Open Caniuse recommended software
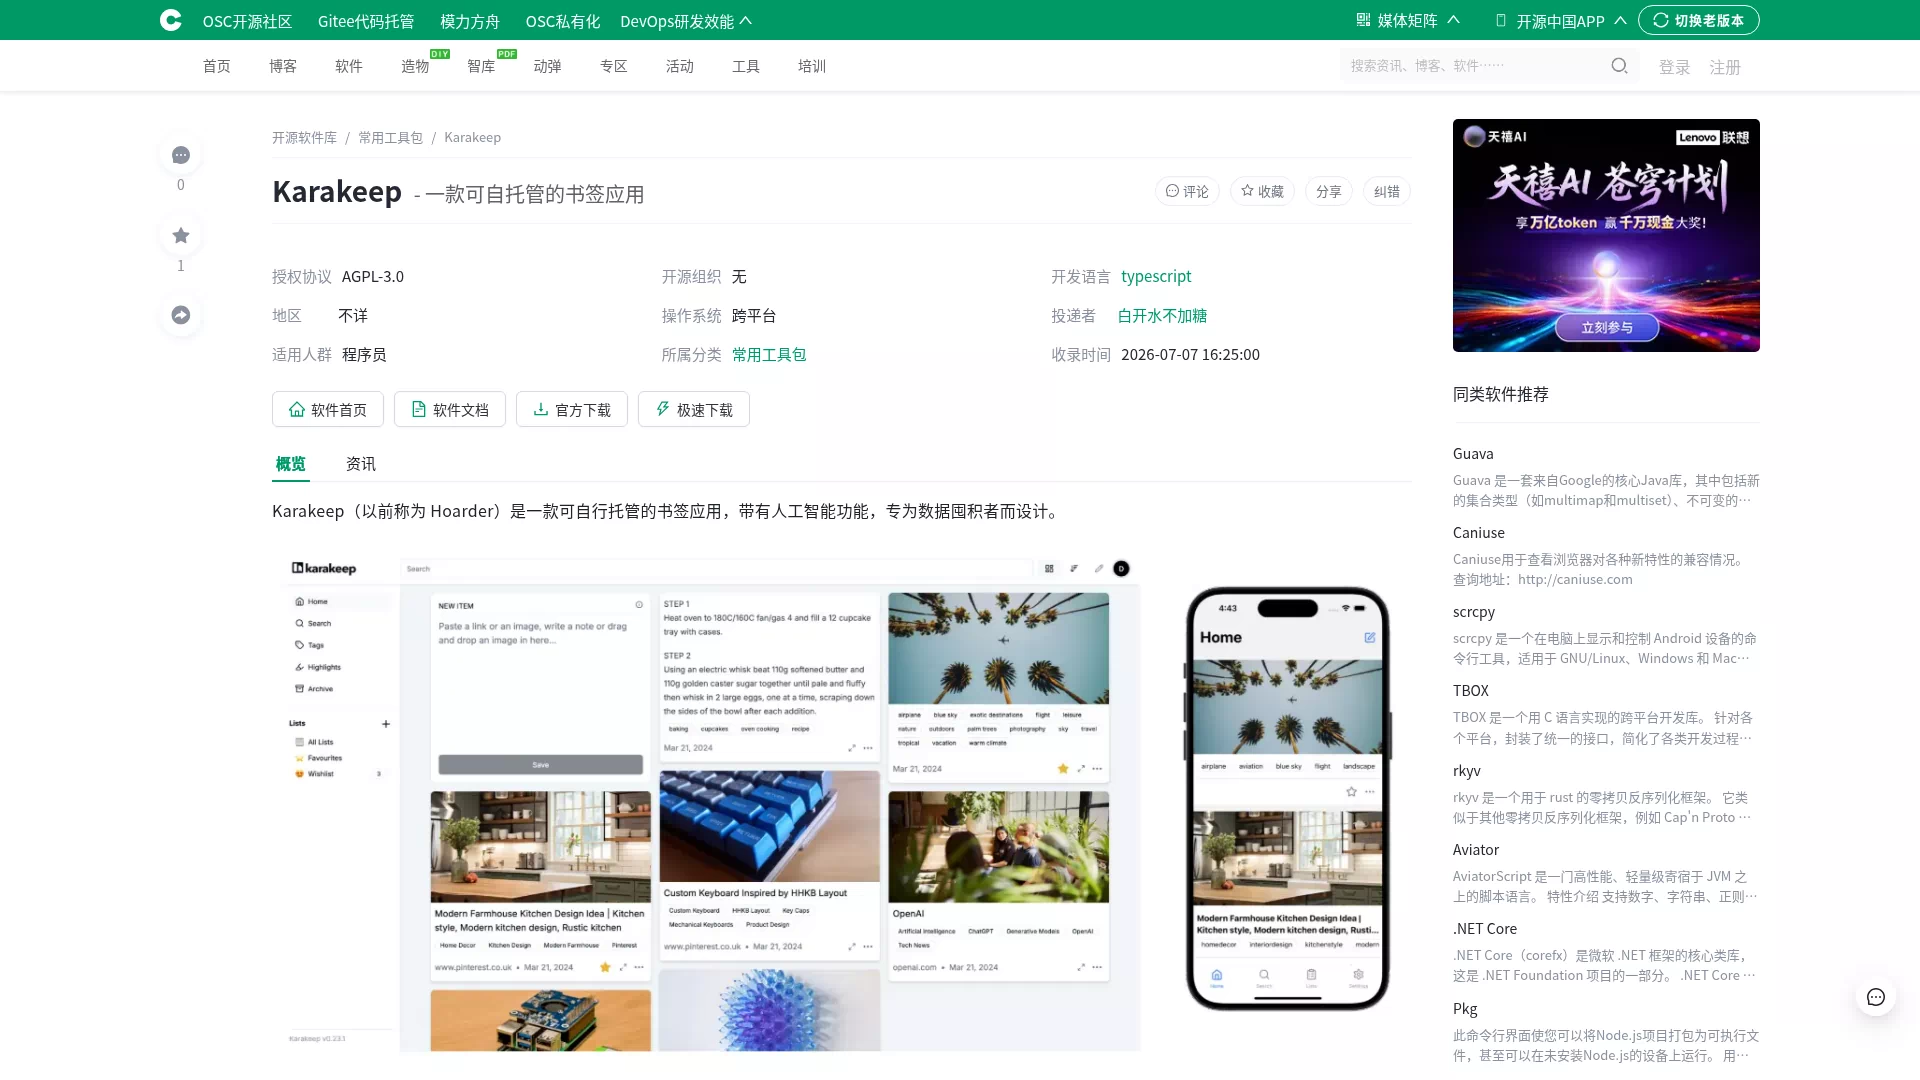This screenshot has height=1080, width=1920. coord(1479,533)
